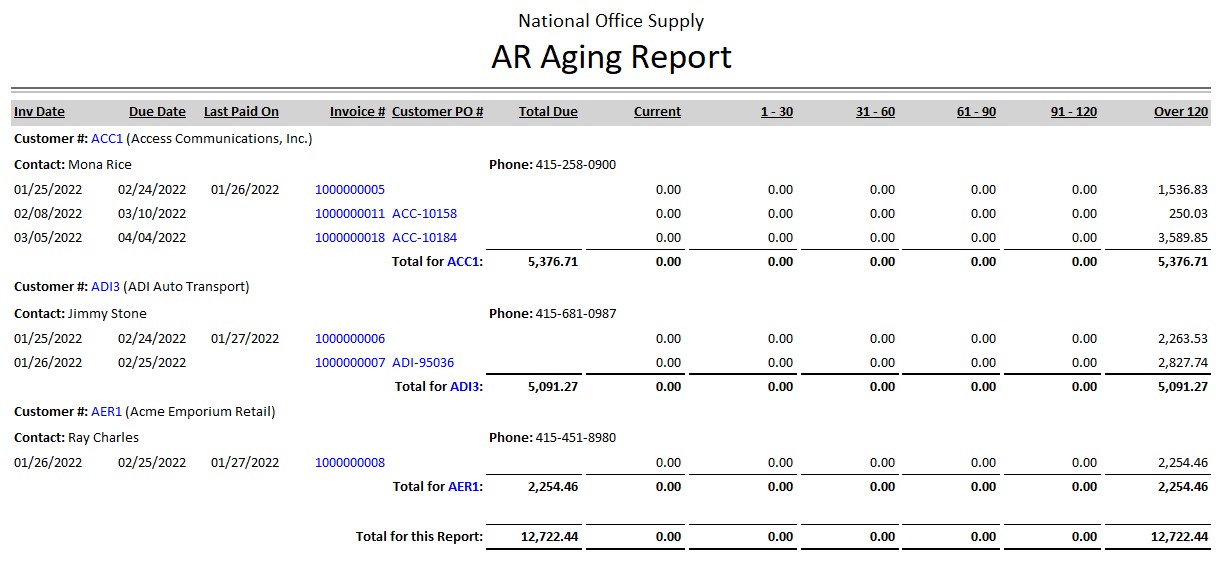The image size is (1226, 564).
Task: Open customer PO ADI-95036
Action: point(423,363)
